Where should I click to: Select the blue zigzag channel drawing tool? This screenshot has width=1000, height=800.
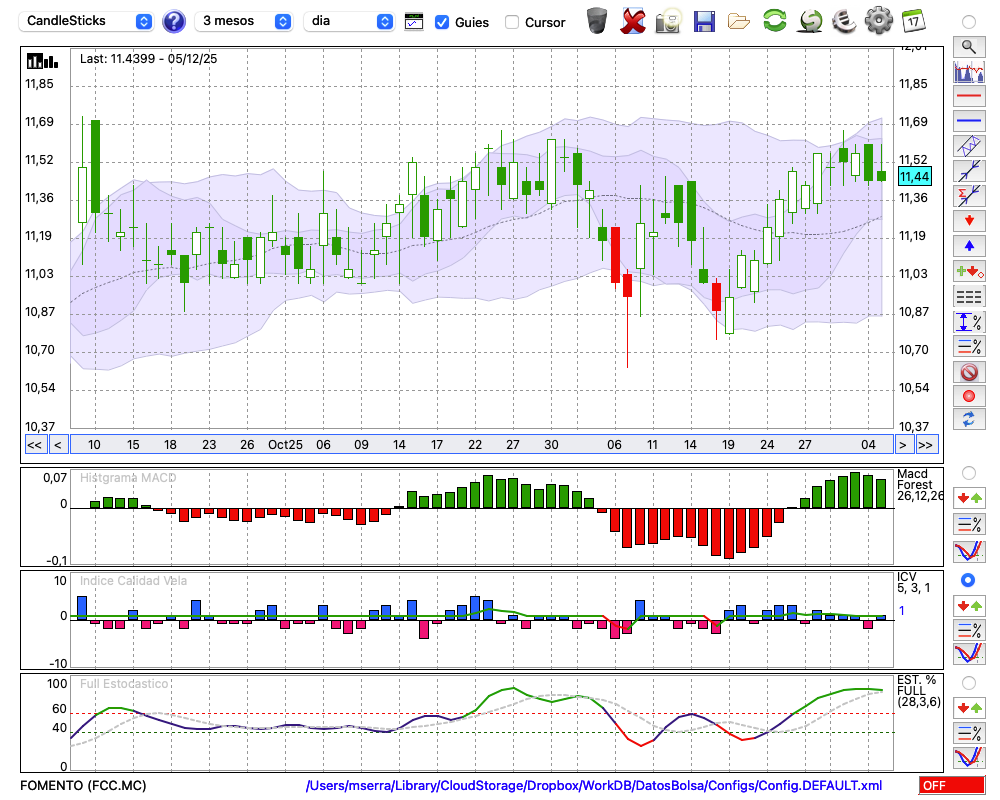tap(969, 145)
